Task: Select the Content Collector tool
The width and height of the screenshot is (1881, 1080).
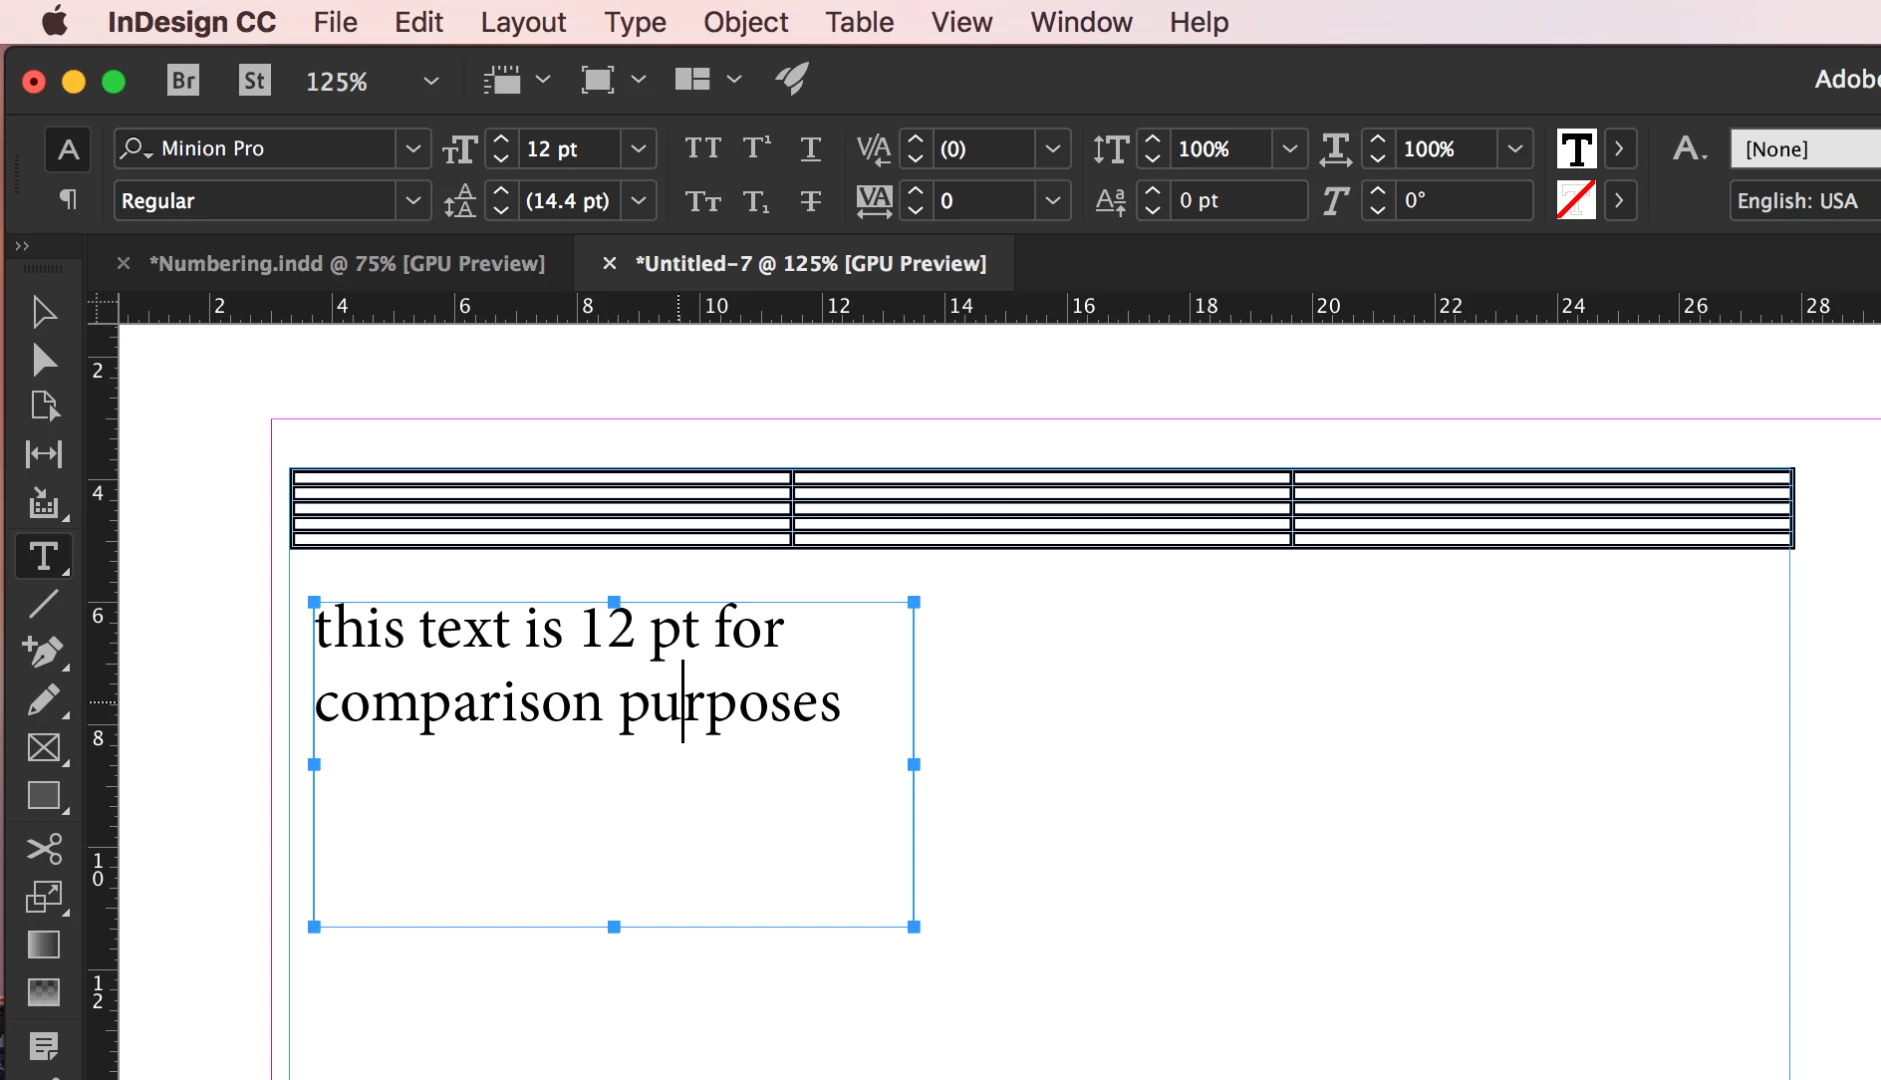Action: 44,503
